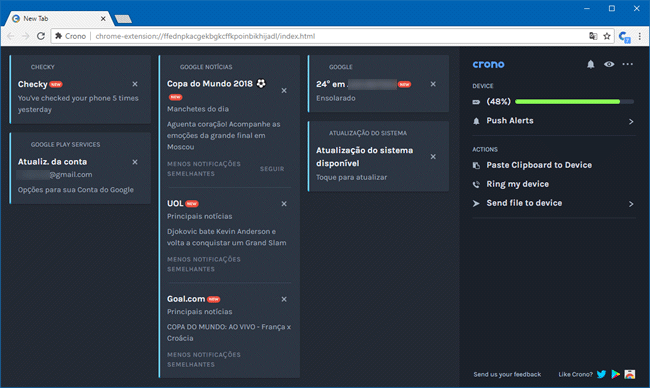Reload the page with the refresh icon

click(x=41, y=36)
